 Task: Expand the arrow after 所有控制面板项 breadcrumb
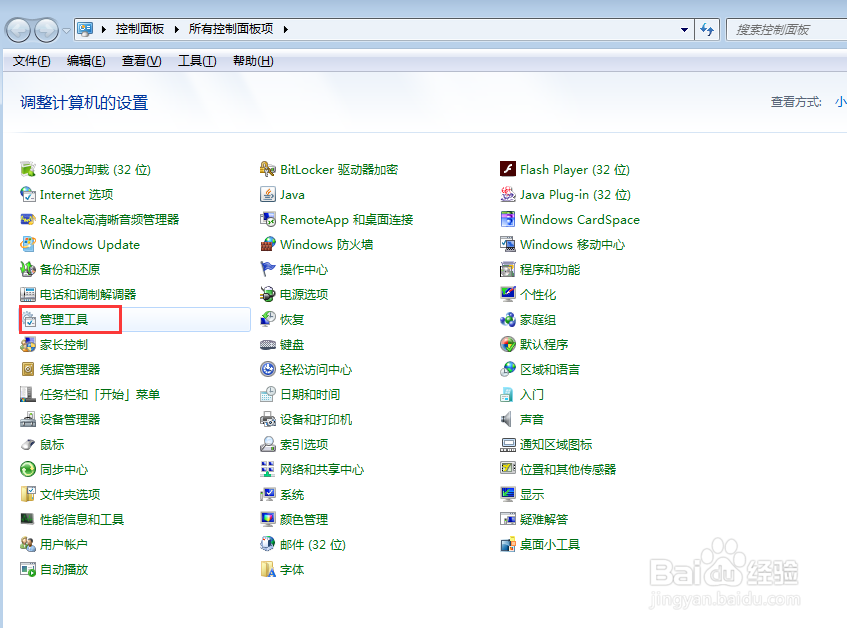coord(285,29)
